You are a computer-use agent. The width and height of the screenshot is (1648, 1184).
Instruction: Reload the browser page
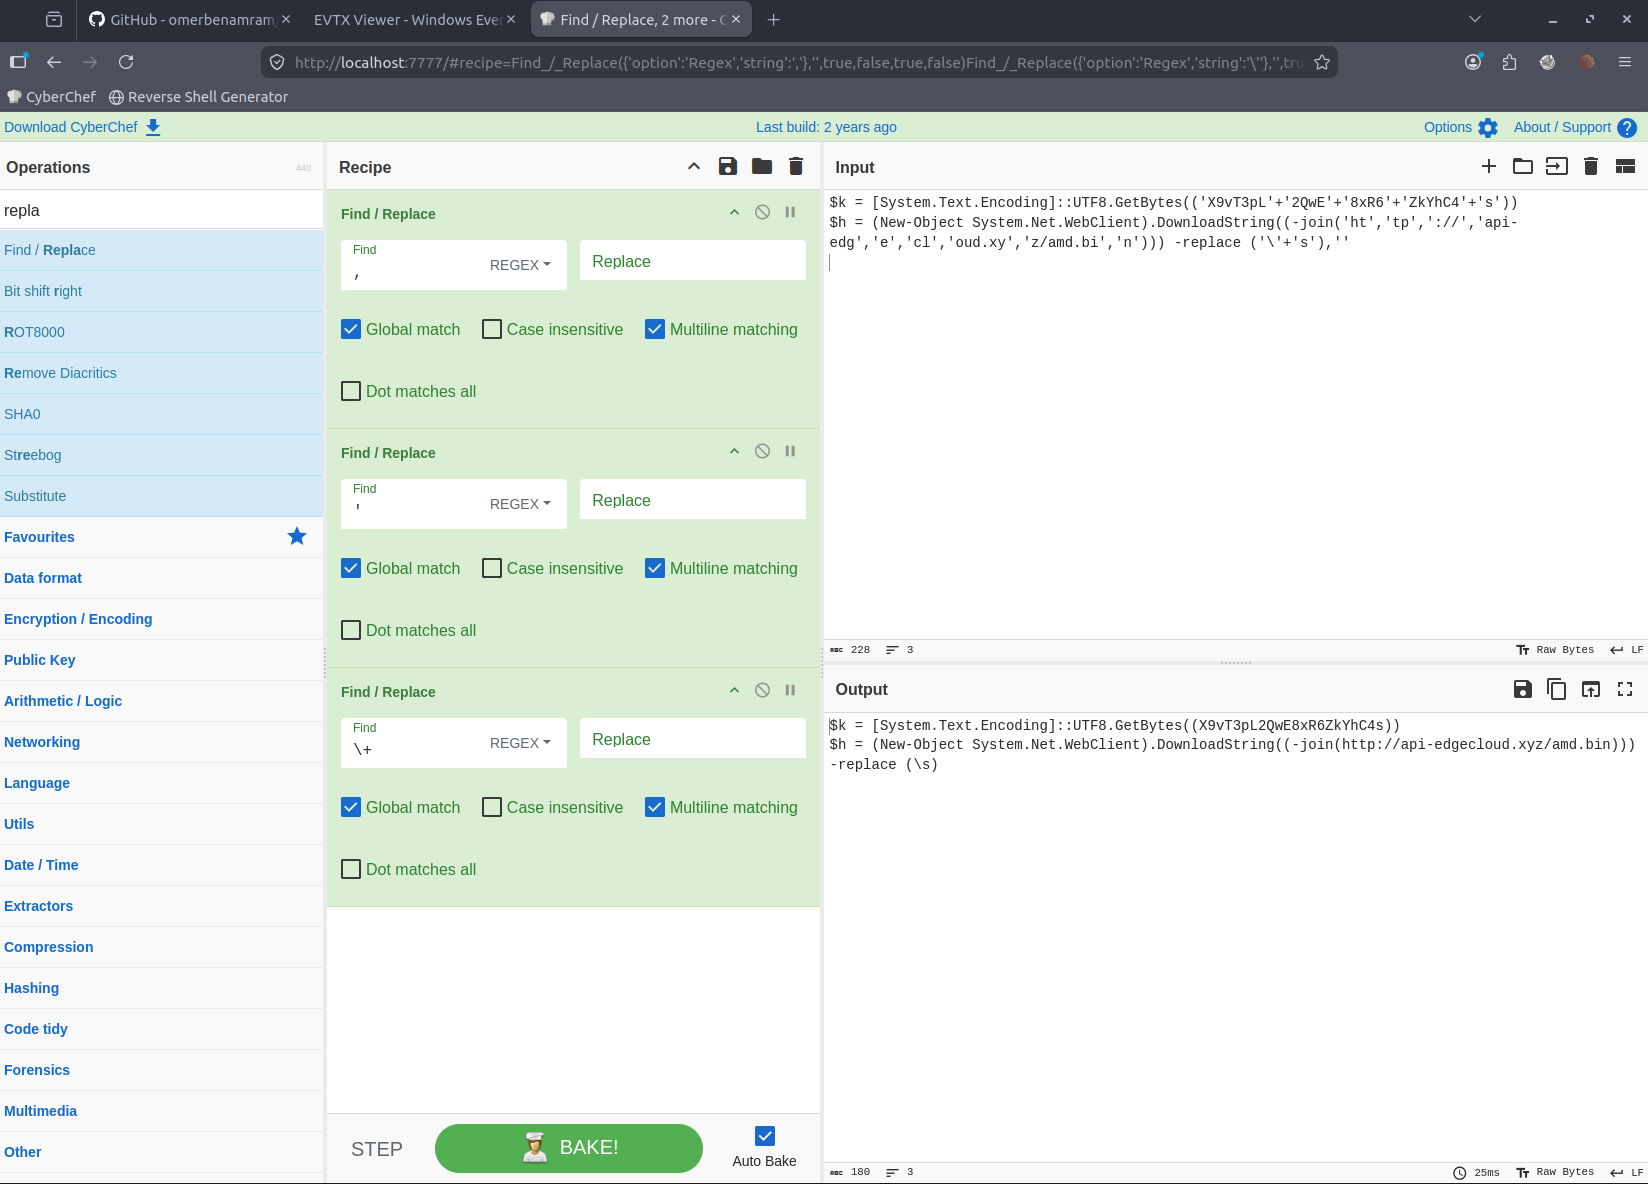click(126, 62)
